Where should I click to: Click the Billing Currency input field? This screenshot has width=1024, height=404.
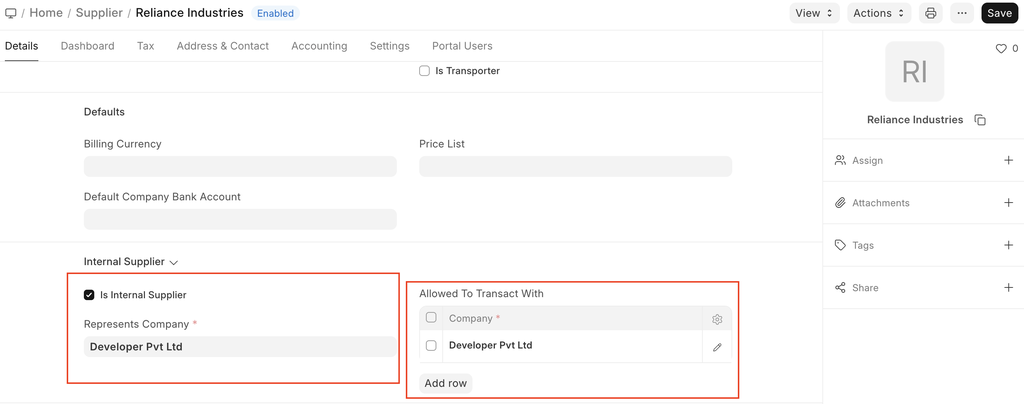coord(240,167)
